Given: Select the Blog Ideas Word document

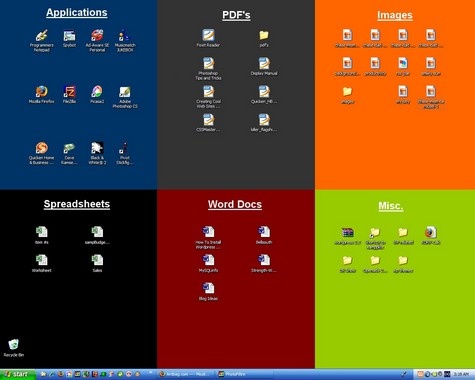Looking at the screenshot, I should [208, 291].
